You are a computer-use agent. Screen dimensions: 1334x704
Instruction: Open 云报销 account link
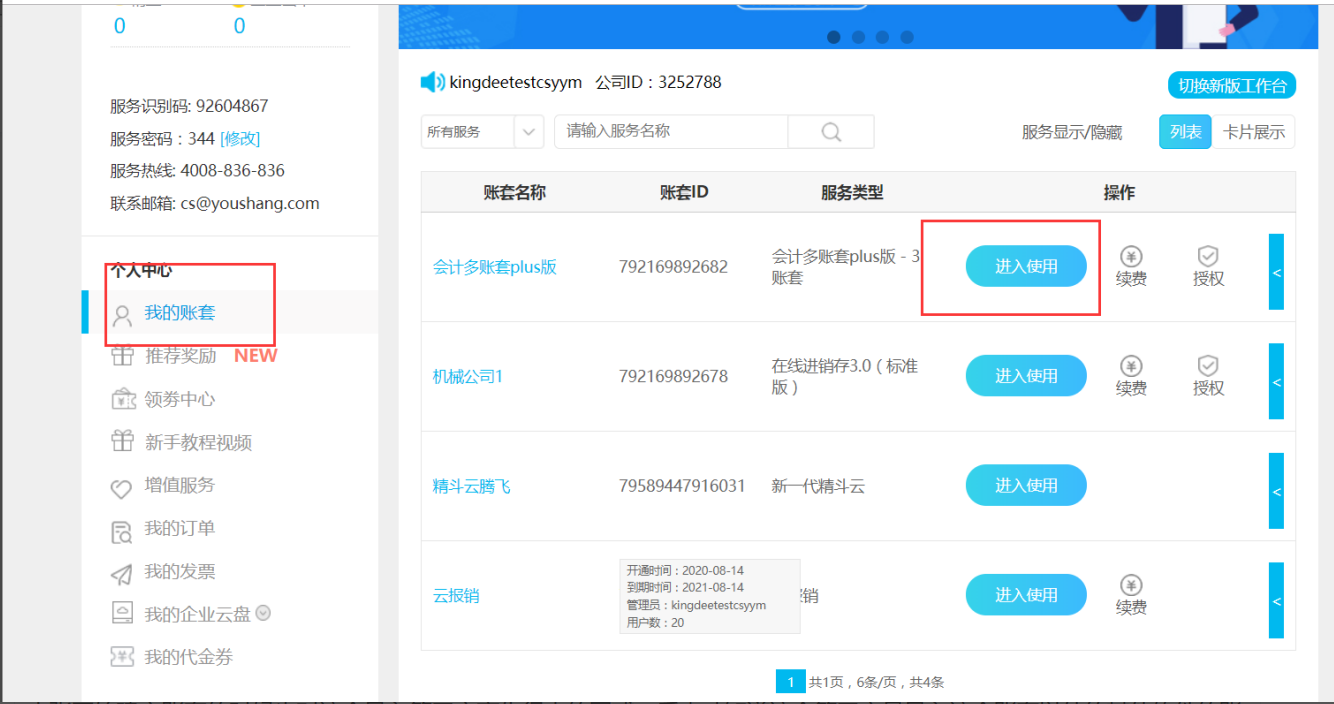click(x=456, y=595)
